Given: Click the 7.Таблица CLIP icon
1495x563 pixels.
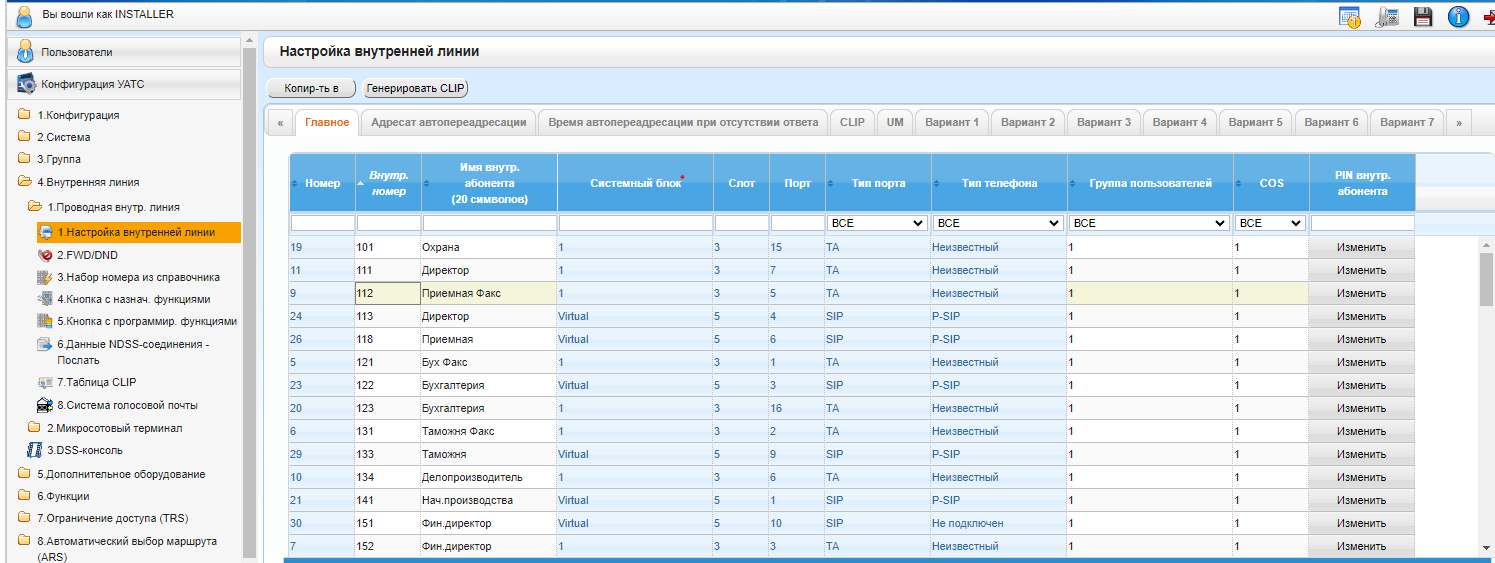Looking at the screenshot, I should pyautogui.click(x=45, y=382).
